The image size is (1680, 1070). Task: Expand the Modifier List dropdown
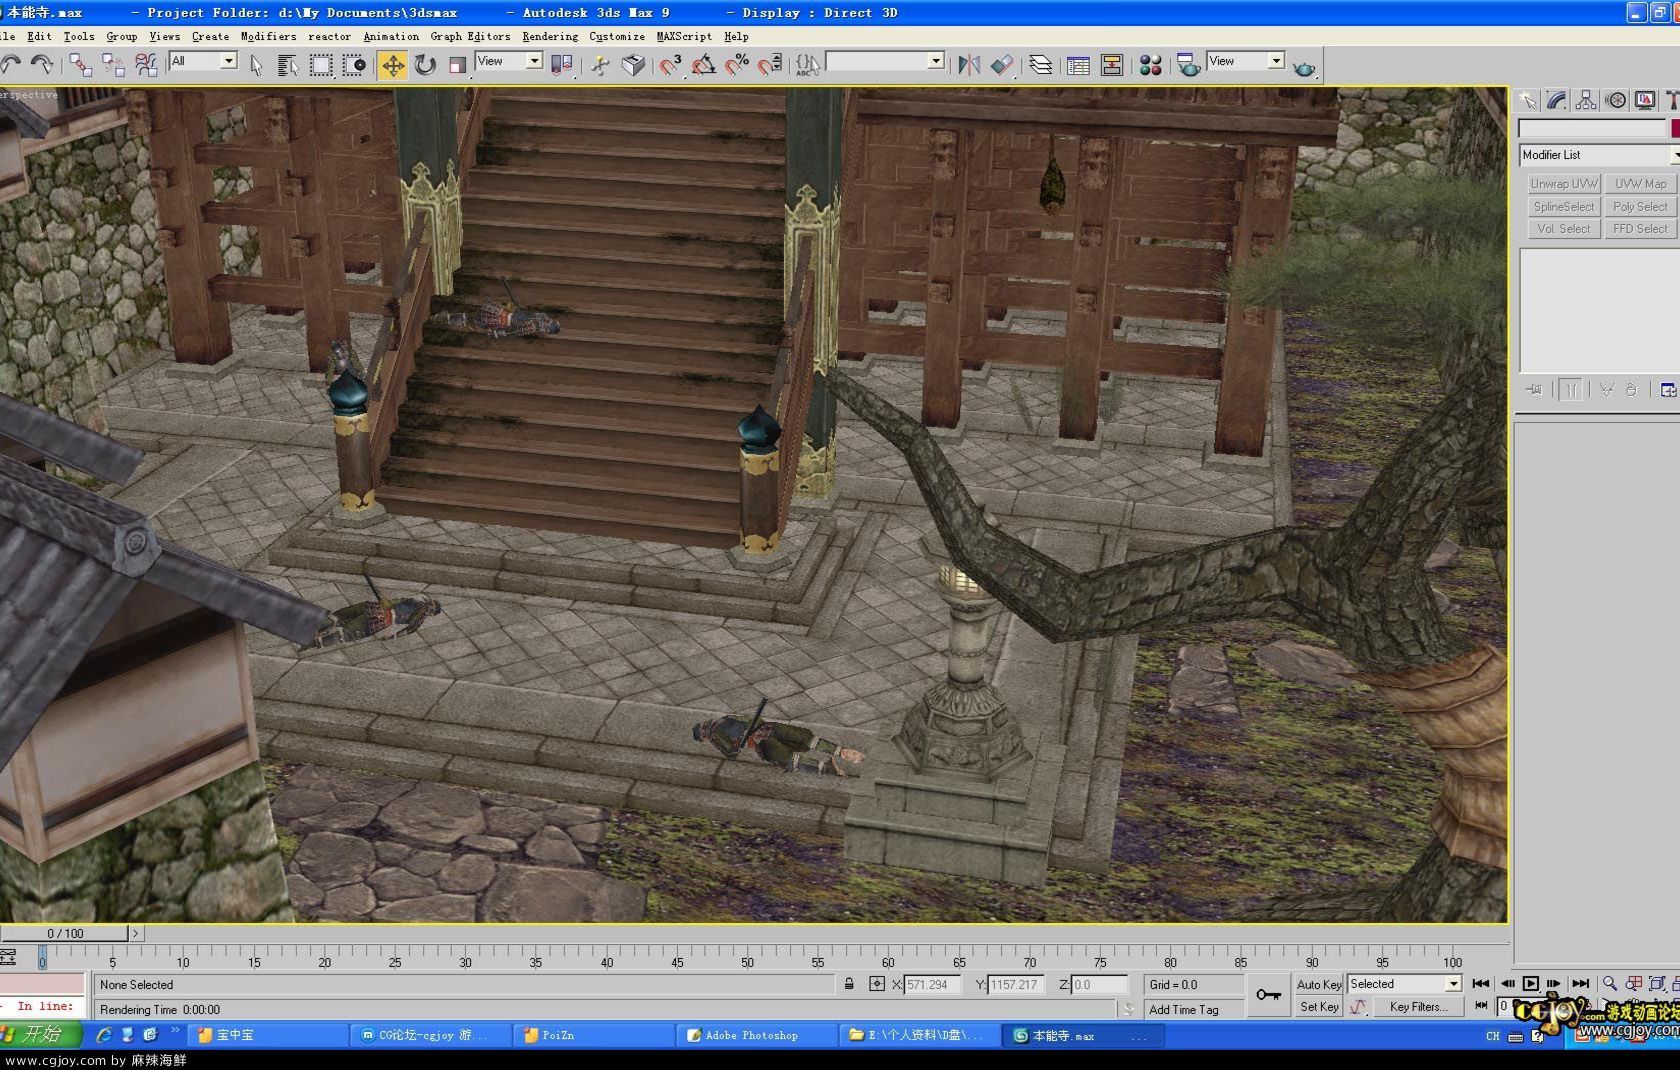1599,155
